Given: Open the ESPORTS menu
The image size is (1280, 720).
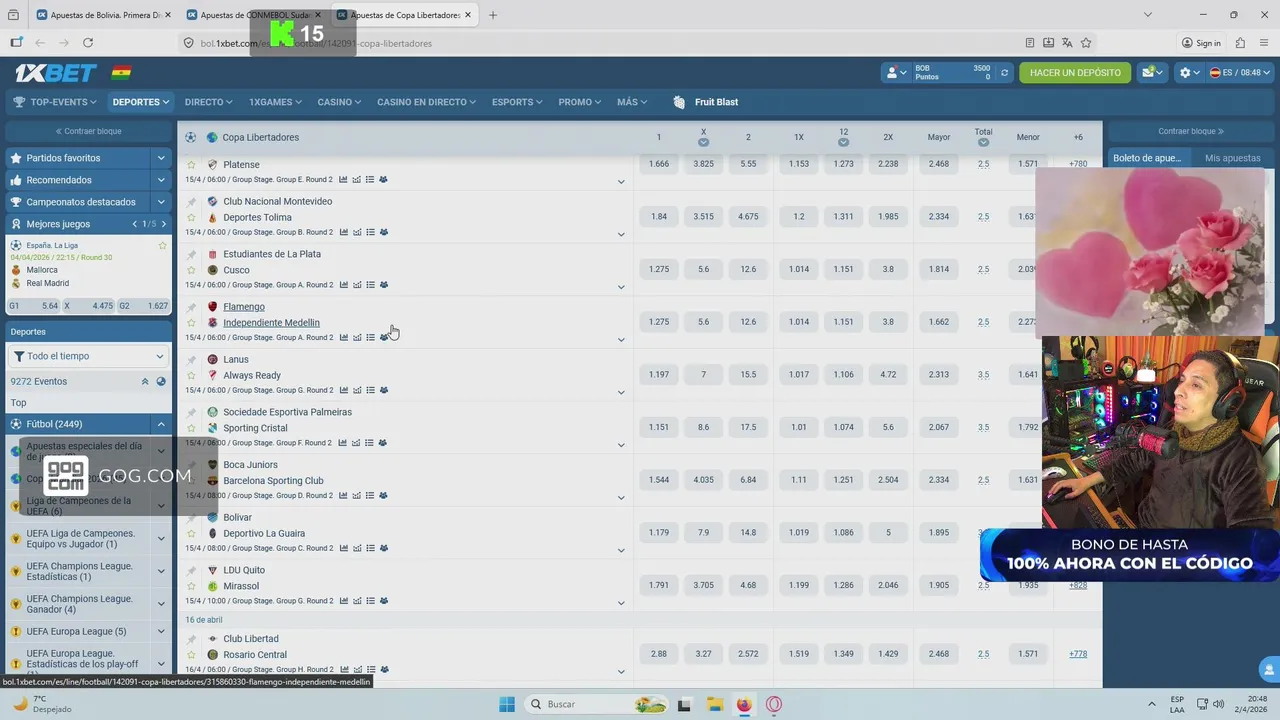Looking at the screenshot, I should tap(518, 102).
